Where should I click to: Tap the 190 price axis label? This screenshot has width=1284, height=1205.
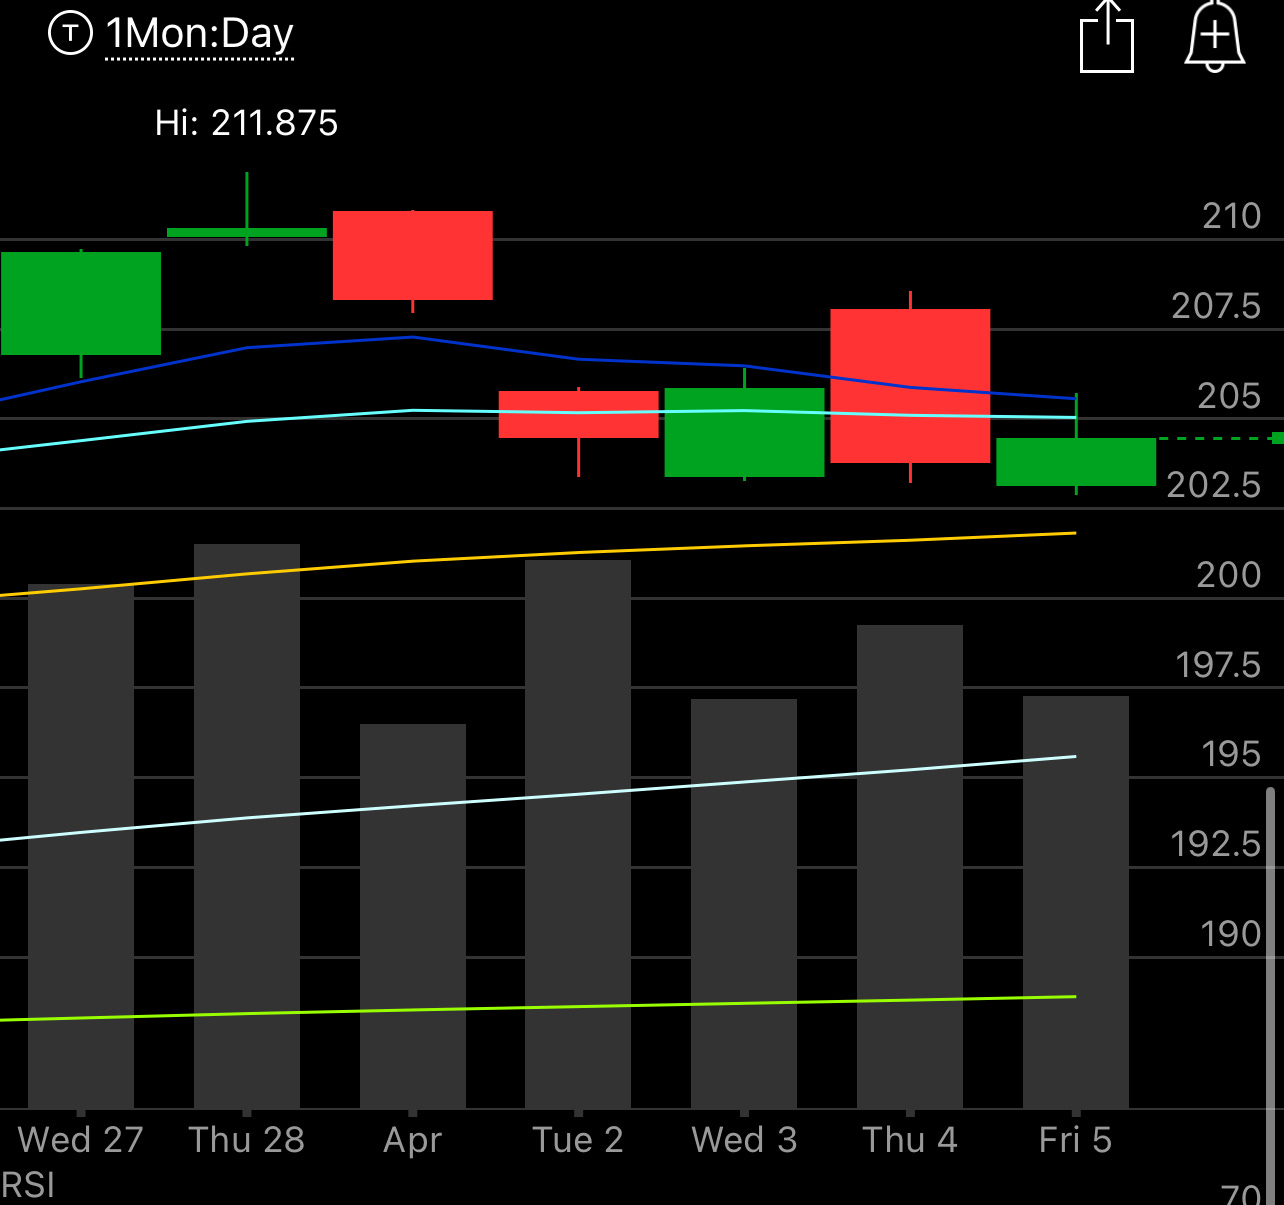click(x=1231, y=934)
